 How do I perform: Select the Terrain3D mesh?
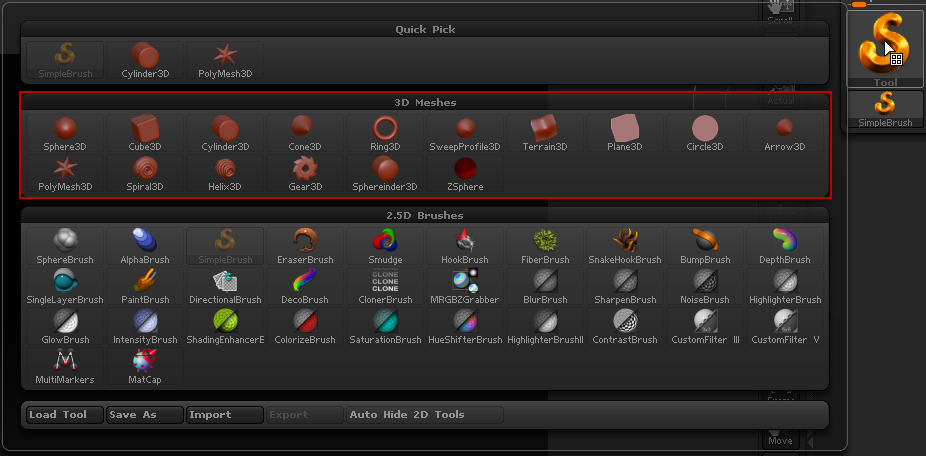click(545, 133)
